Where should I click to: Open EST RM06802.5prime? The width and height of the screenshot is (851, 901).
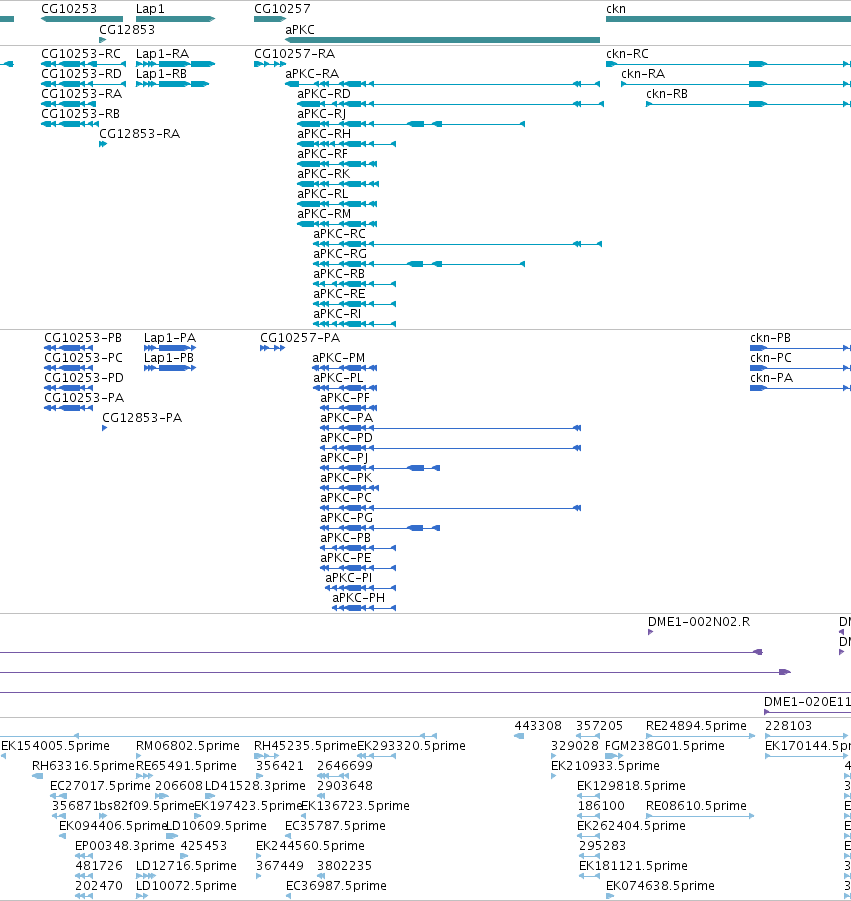pos(188,746)
